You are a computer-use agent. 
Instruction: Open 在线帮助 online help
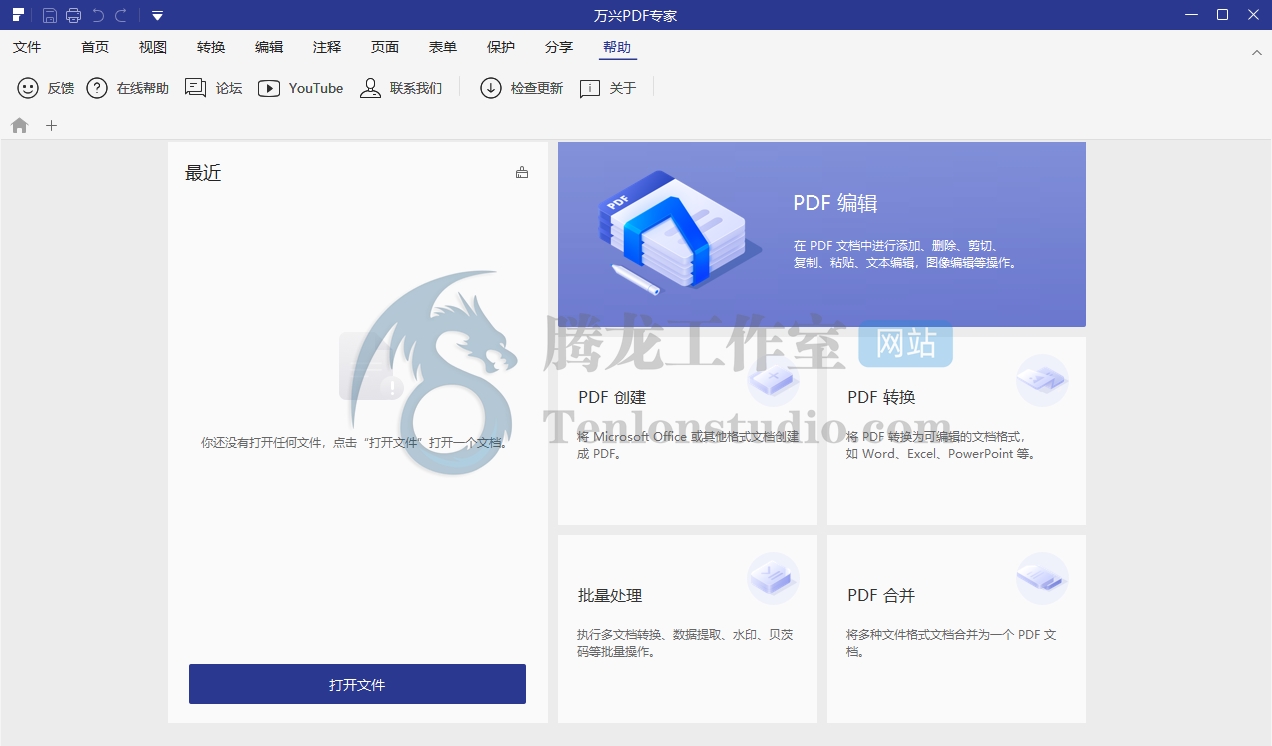127,88
